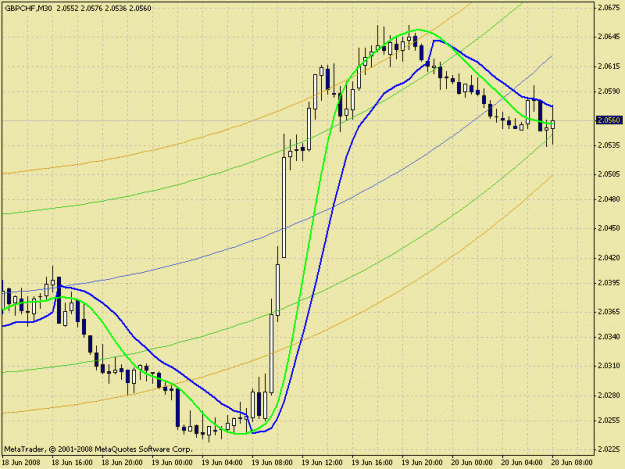The image size is (625, 469).
Task: Click the 2.0450 price axis label
Action: [x=609, y=228]
